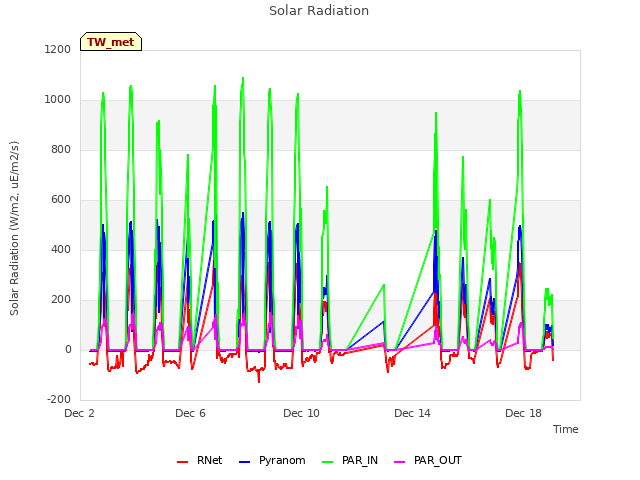Toggle the Pyranom legend entry
The image size is (640, 480).
click(272, 460)
